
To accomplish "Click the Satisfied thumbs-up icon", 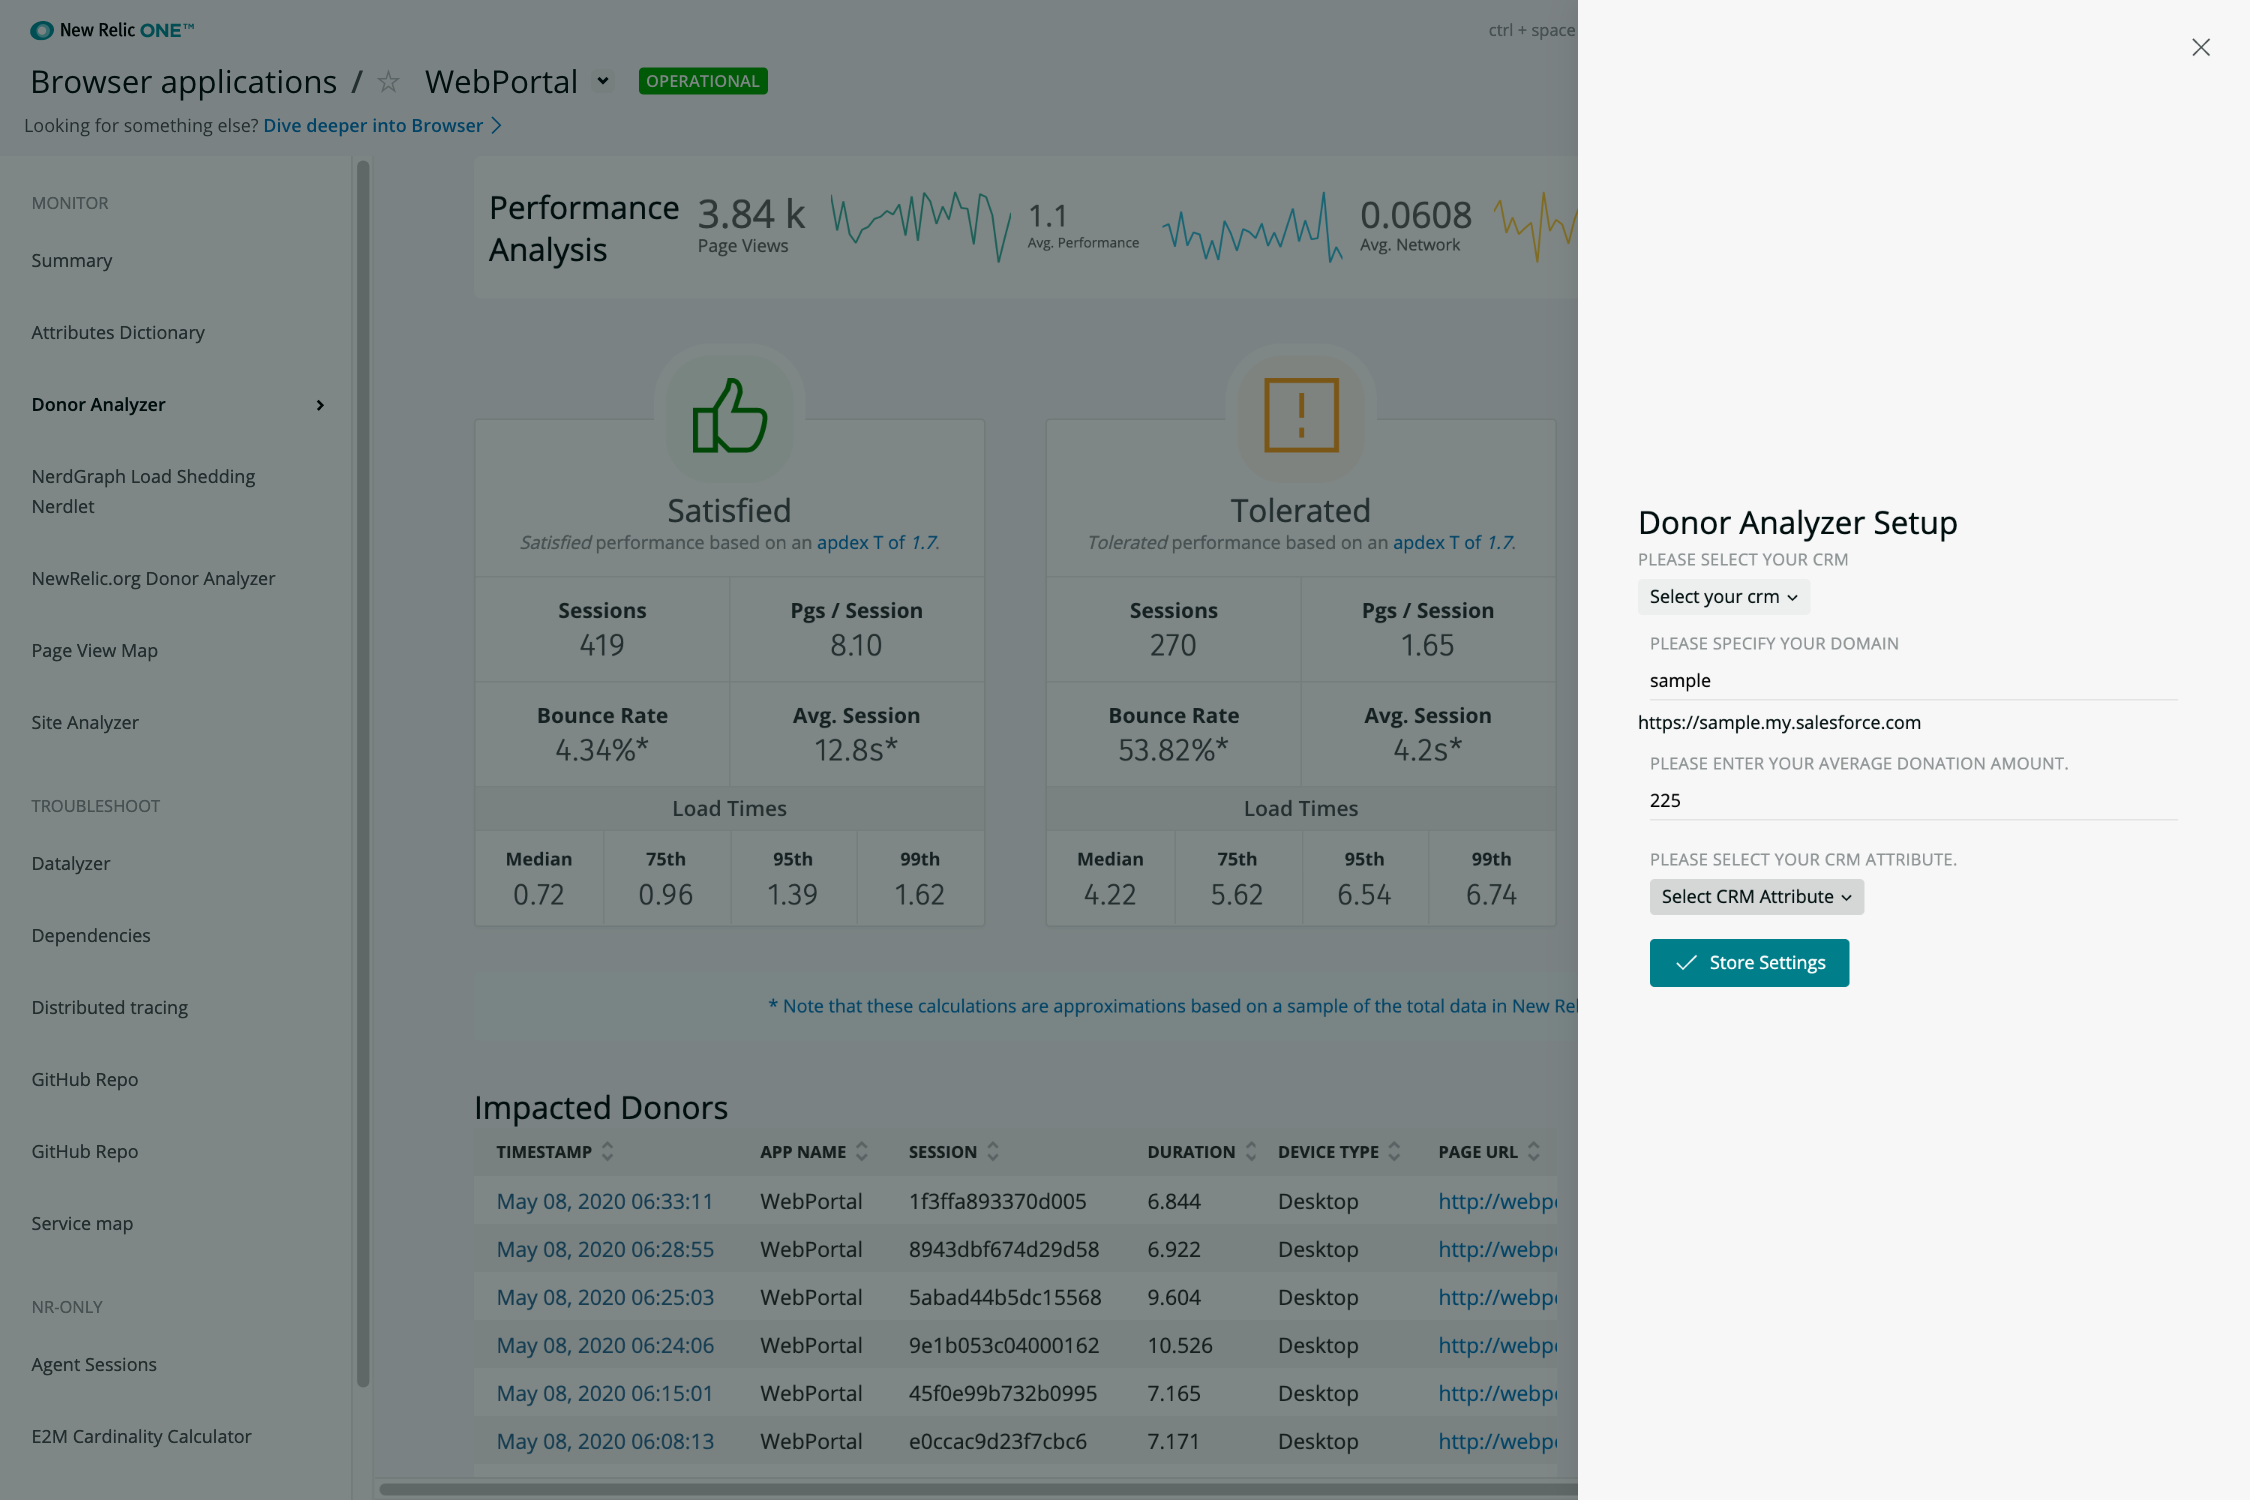I will pos(729,415).
